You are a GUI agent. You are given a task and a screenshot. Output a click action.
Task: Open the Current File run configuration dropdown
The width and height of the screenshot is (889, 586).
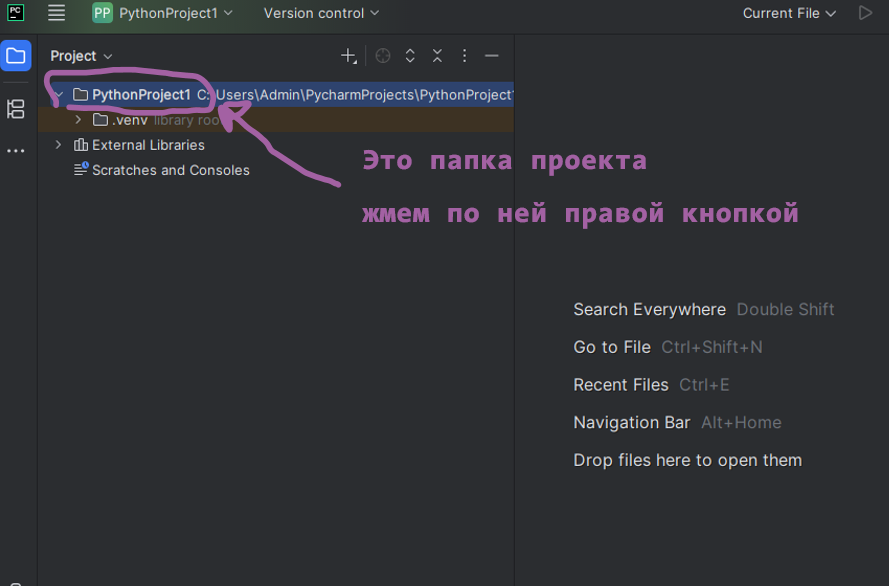[789, 13]
